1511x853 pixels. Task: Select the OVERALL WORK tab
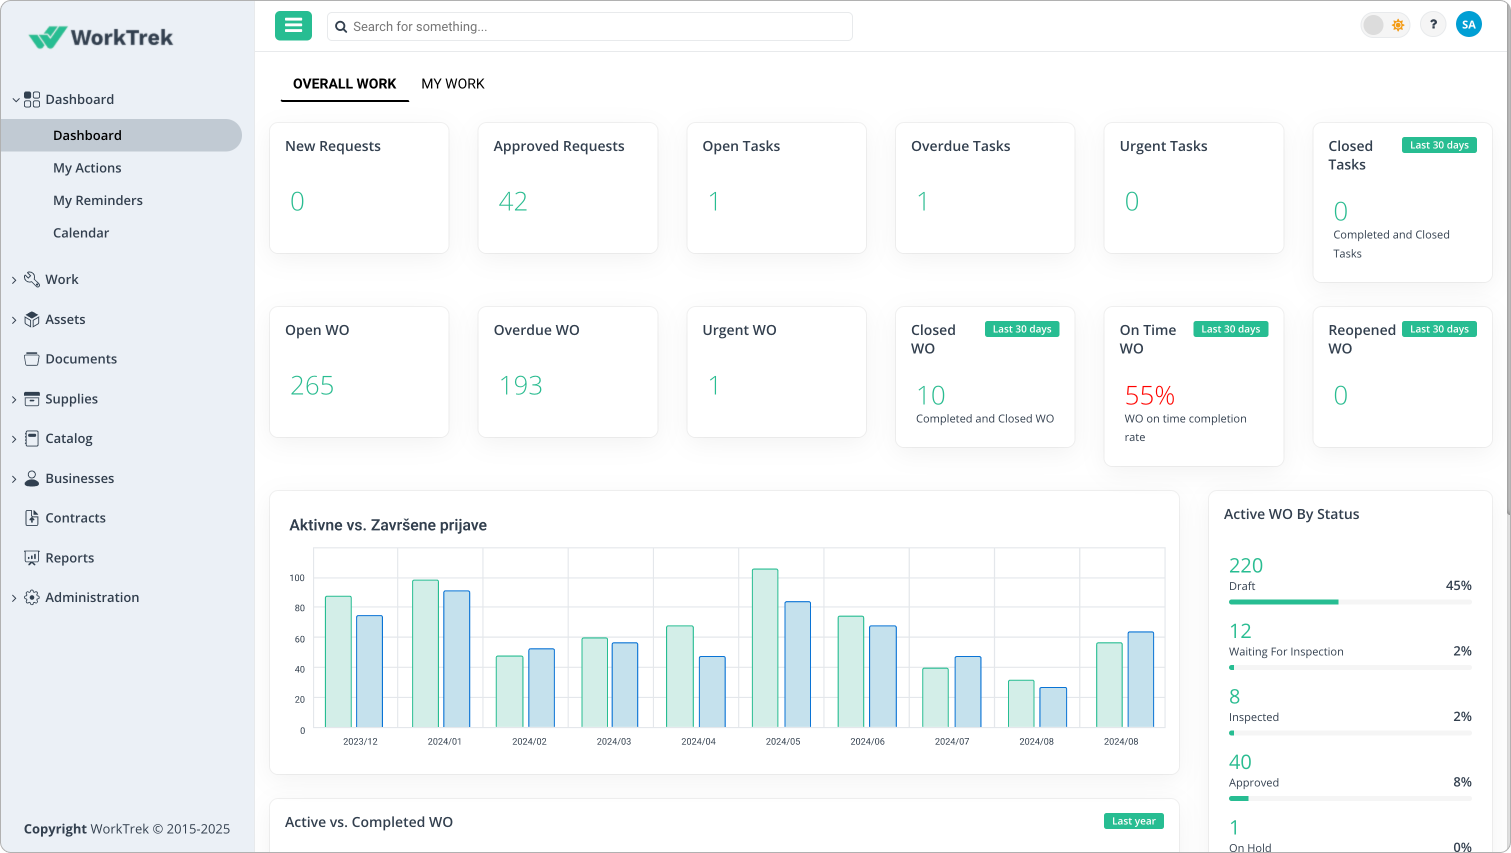point(344,84)
